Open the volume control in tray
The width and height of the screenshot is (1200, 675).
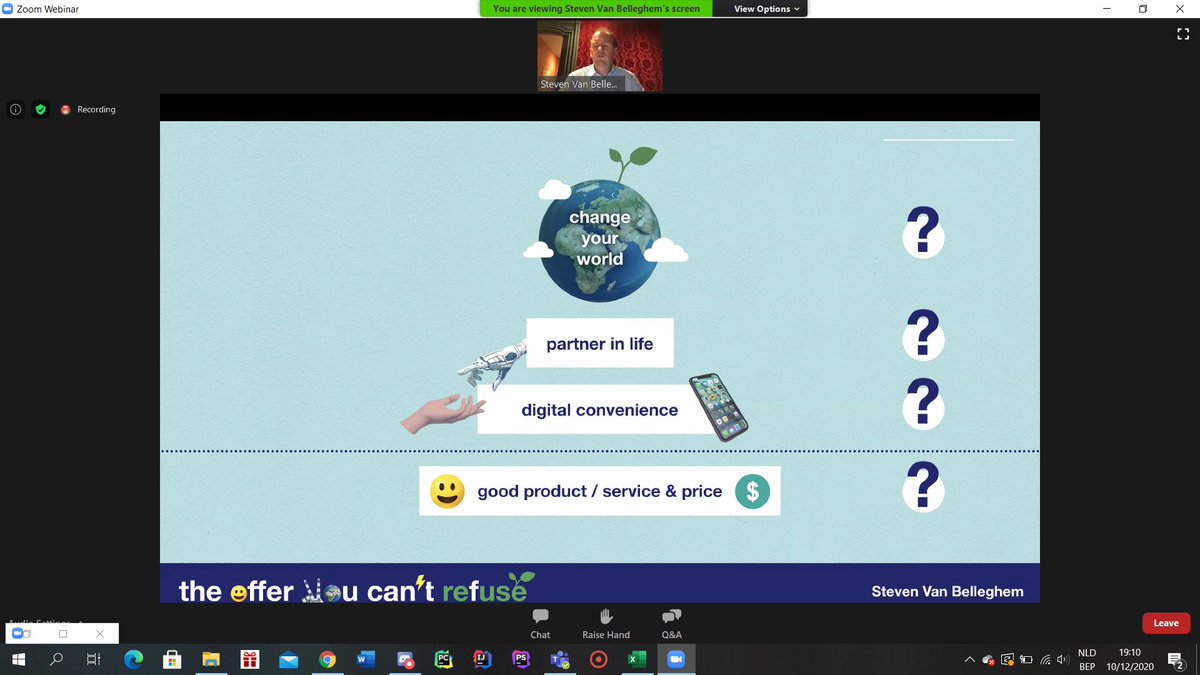click(x=1062, y=659)
